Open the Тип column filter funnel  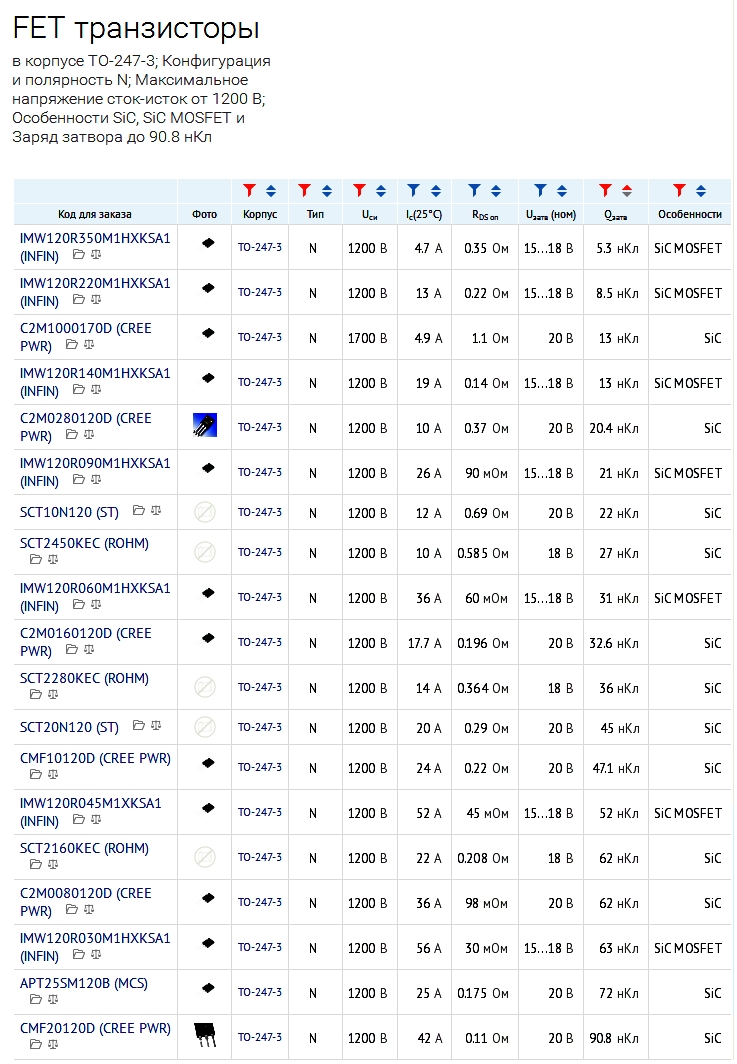(305, 190)
